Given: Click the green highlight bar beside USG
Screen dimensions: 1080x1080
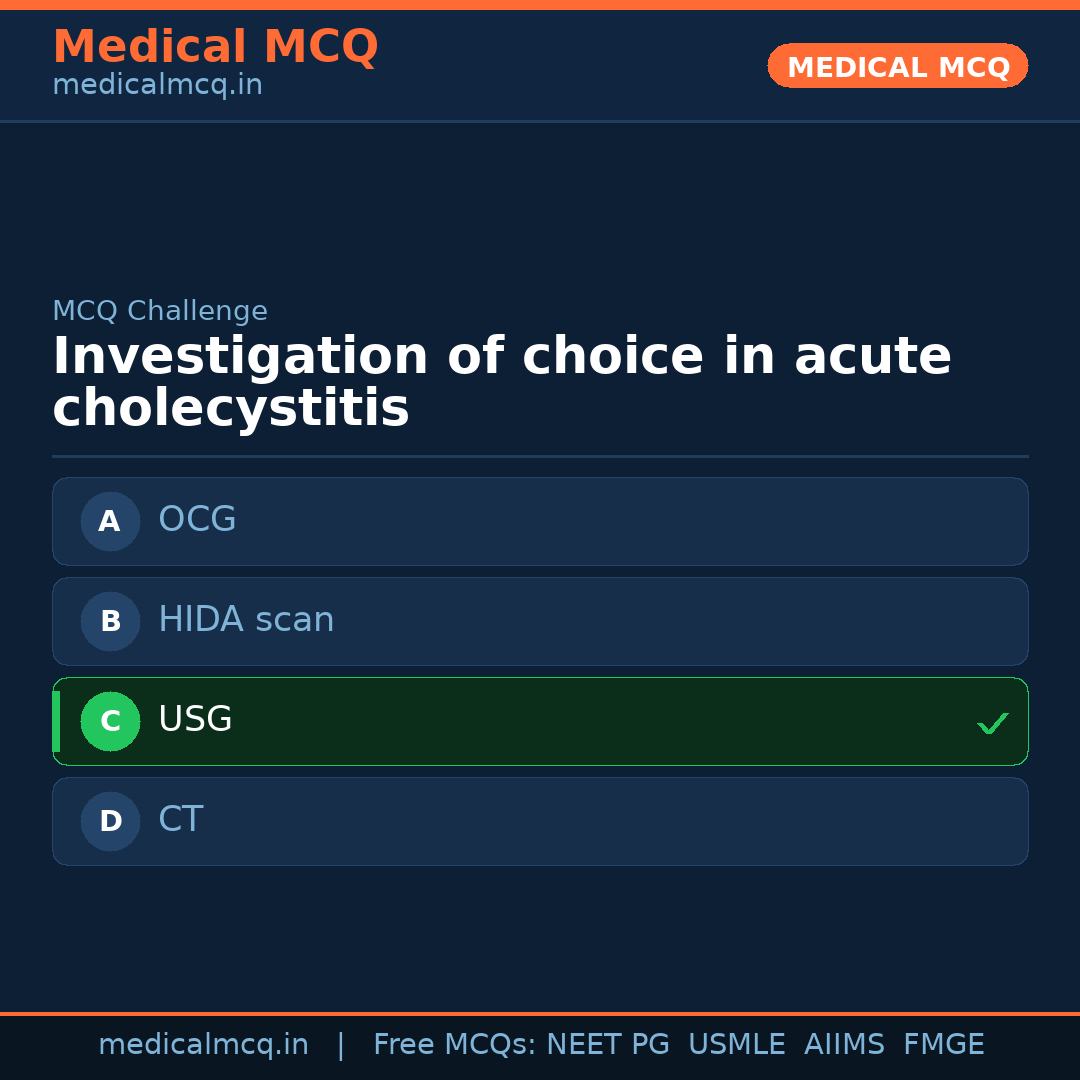Looking at the screenshot, I should point(55,721).
